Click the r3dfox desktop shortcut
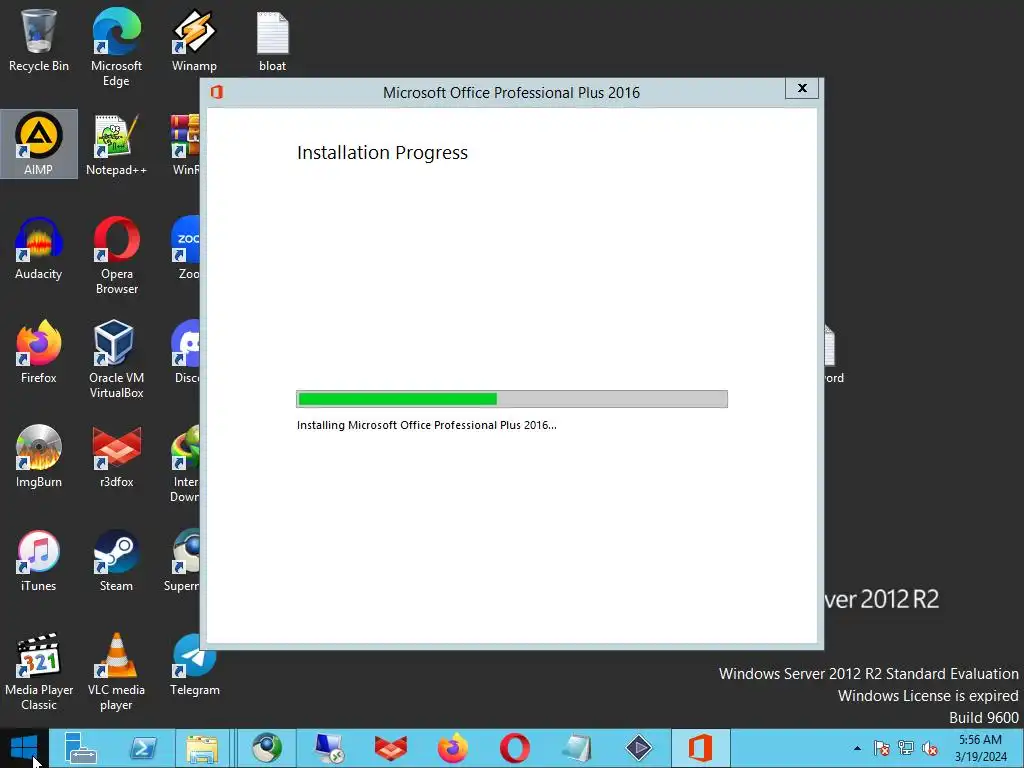The height and width of the screenshot is (768, 1024). (116, 456)
